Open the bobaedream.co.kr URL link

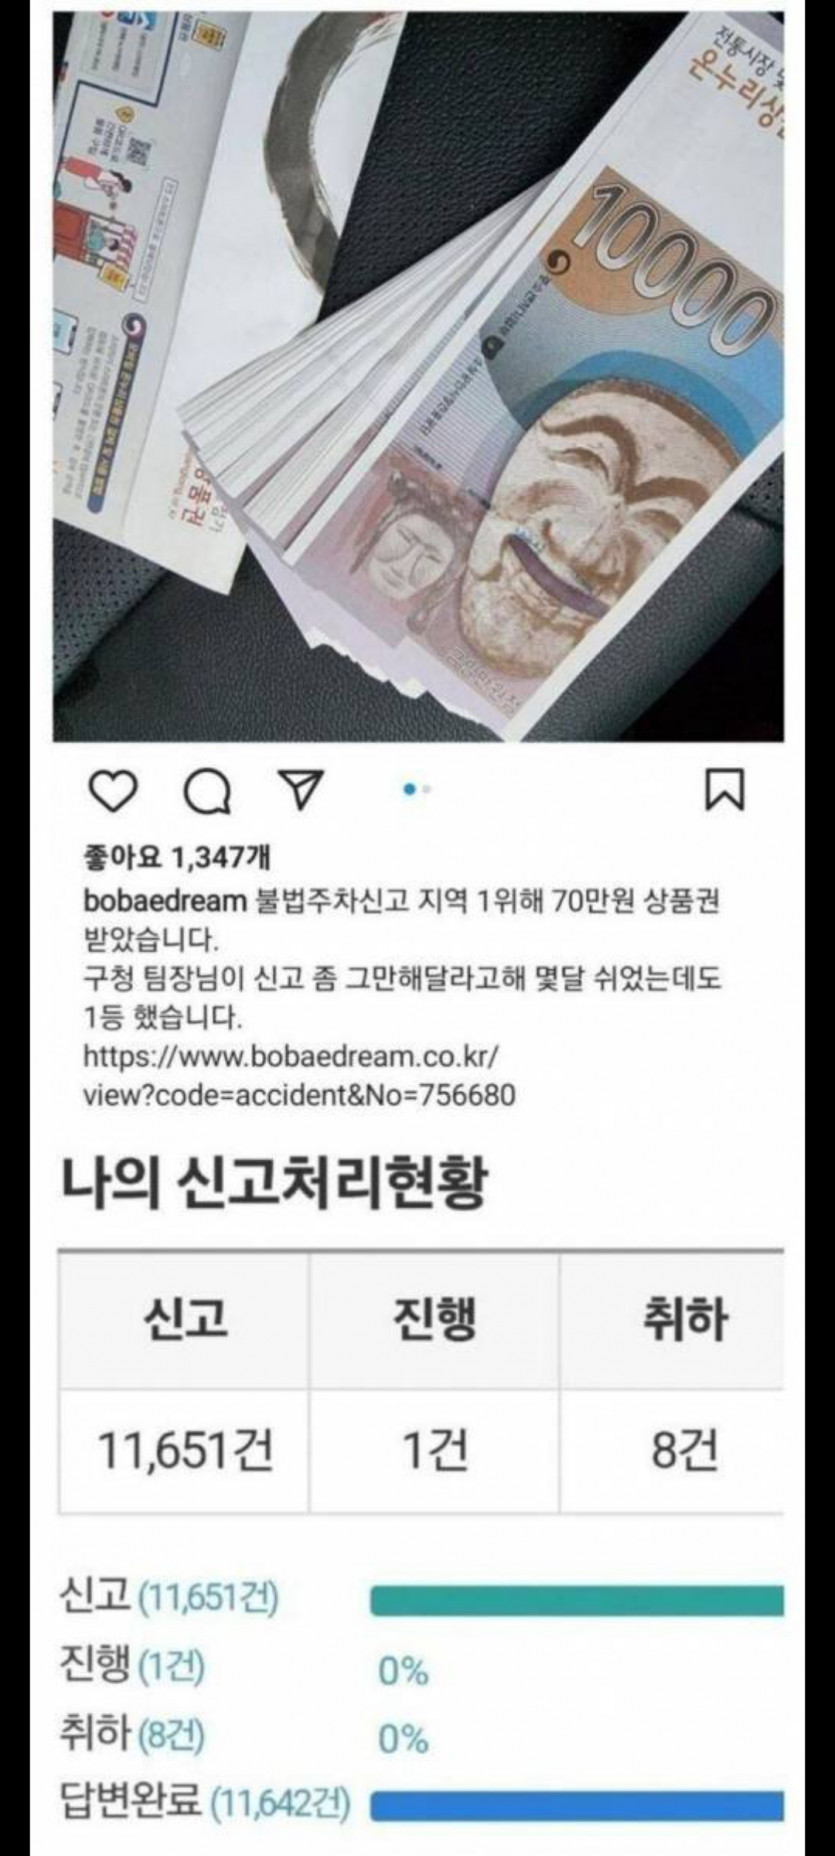pyautogui.click(x=299, y=1075)
